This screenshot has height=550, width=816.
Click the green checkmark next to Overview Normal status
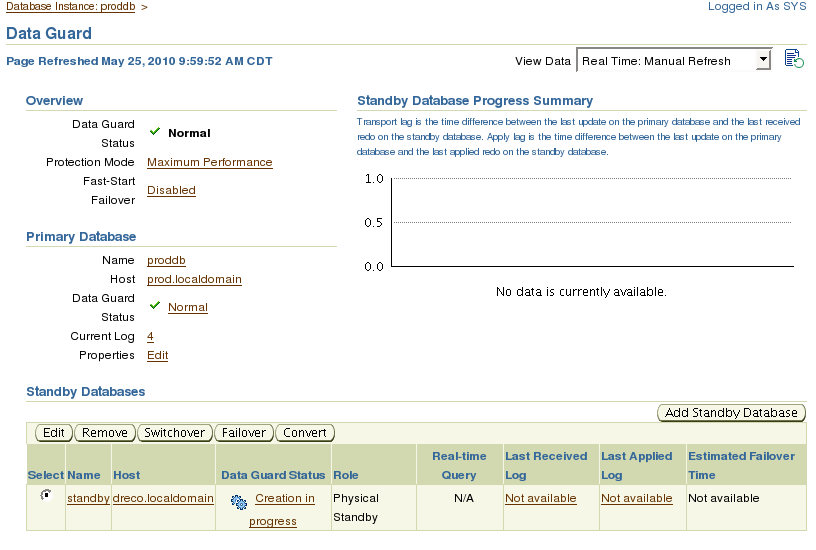[x=155, y=131]
